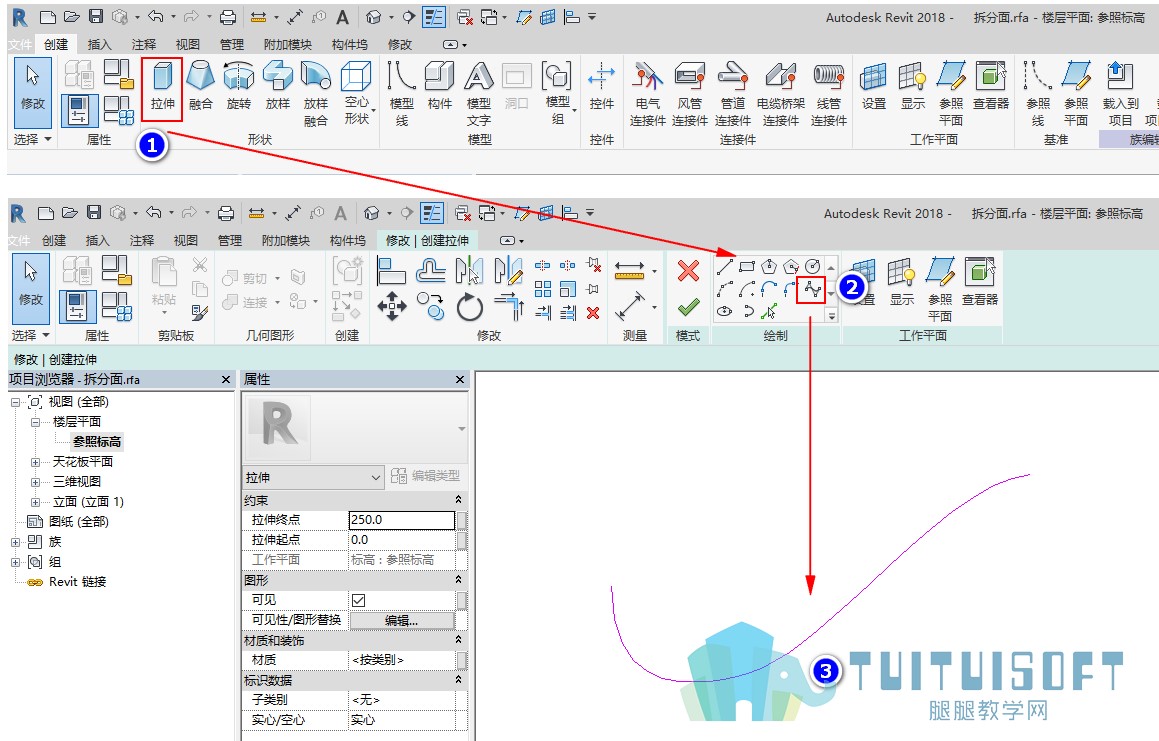Select the ellipse draw tool
The image size is (1159, 741).
724,311
